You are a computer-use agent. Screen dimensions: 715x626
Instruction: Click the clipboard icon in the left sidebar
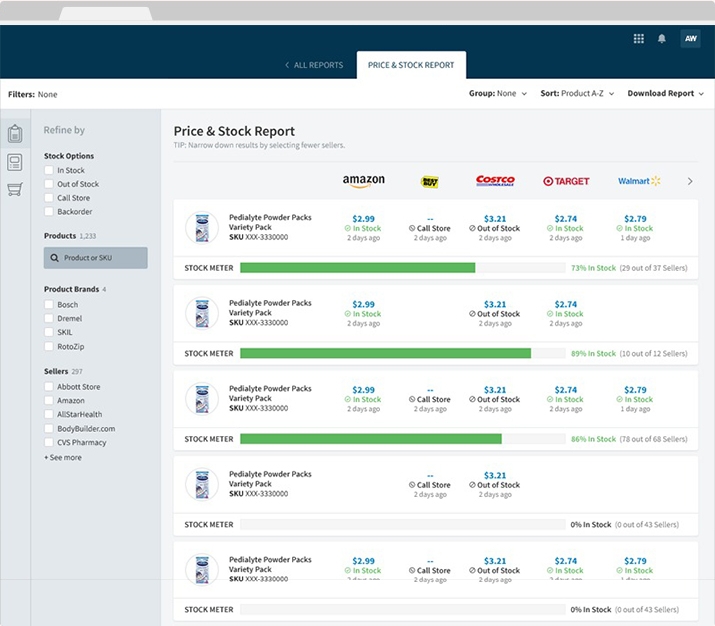(15, 134)
